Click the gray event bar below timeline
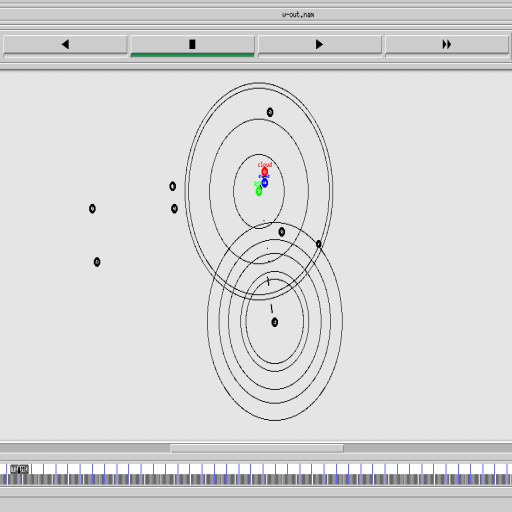This screenshot has height=512, width=512. tap(256, 479)
